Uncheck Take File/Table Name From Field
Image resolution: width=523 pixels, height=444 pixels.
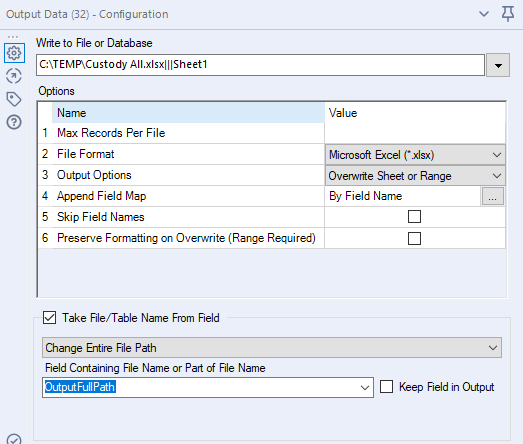(x=49, y=318)
